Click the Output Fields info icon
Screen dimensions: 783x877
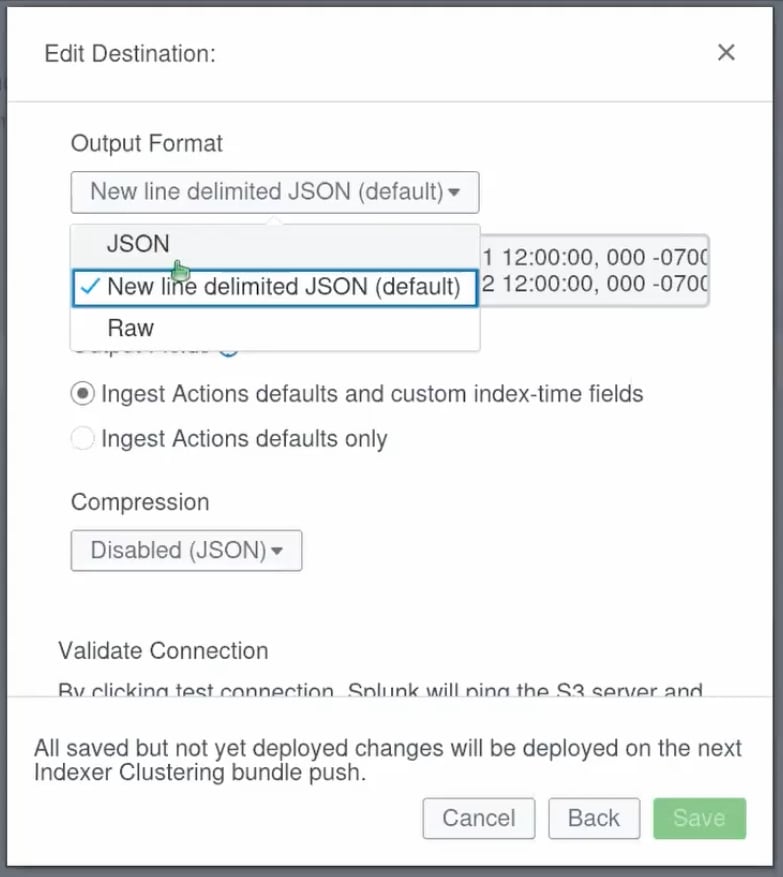[228, 348]
